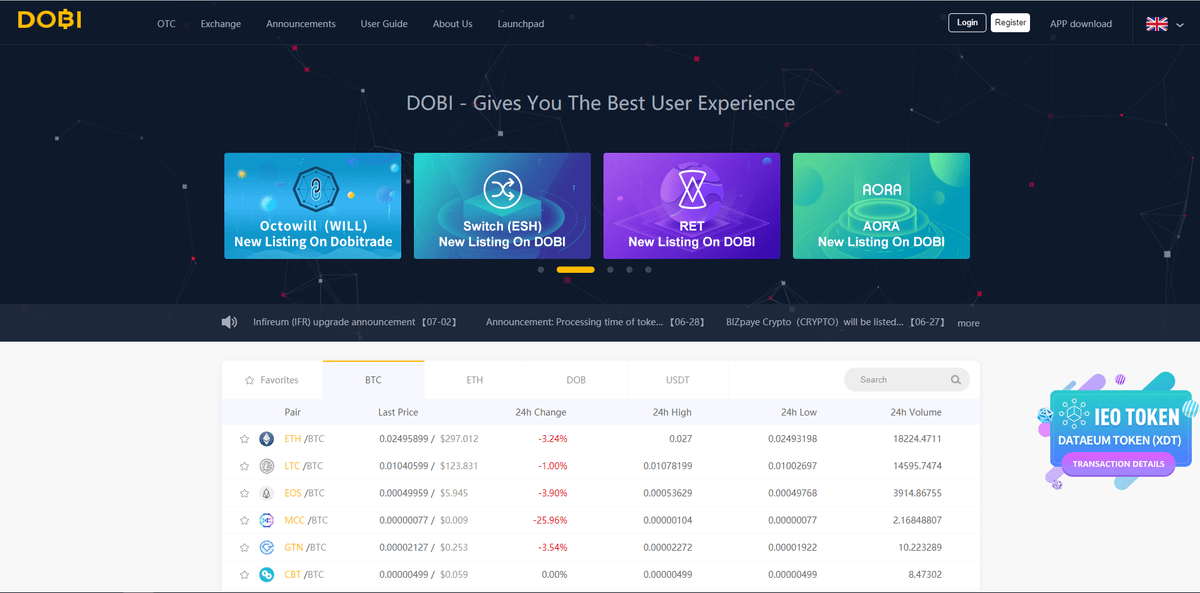Click the volume value '18224.4711'
The image size is (1200, 593).
[x=916, y=439]
